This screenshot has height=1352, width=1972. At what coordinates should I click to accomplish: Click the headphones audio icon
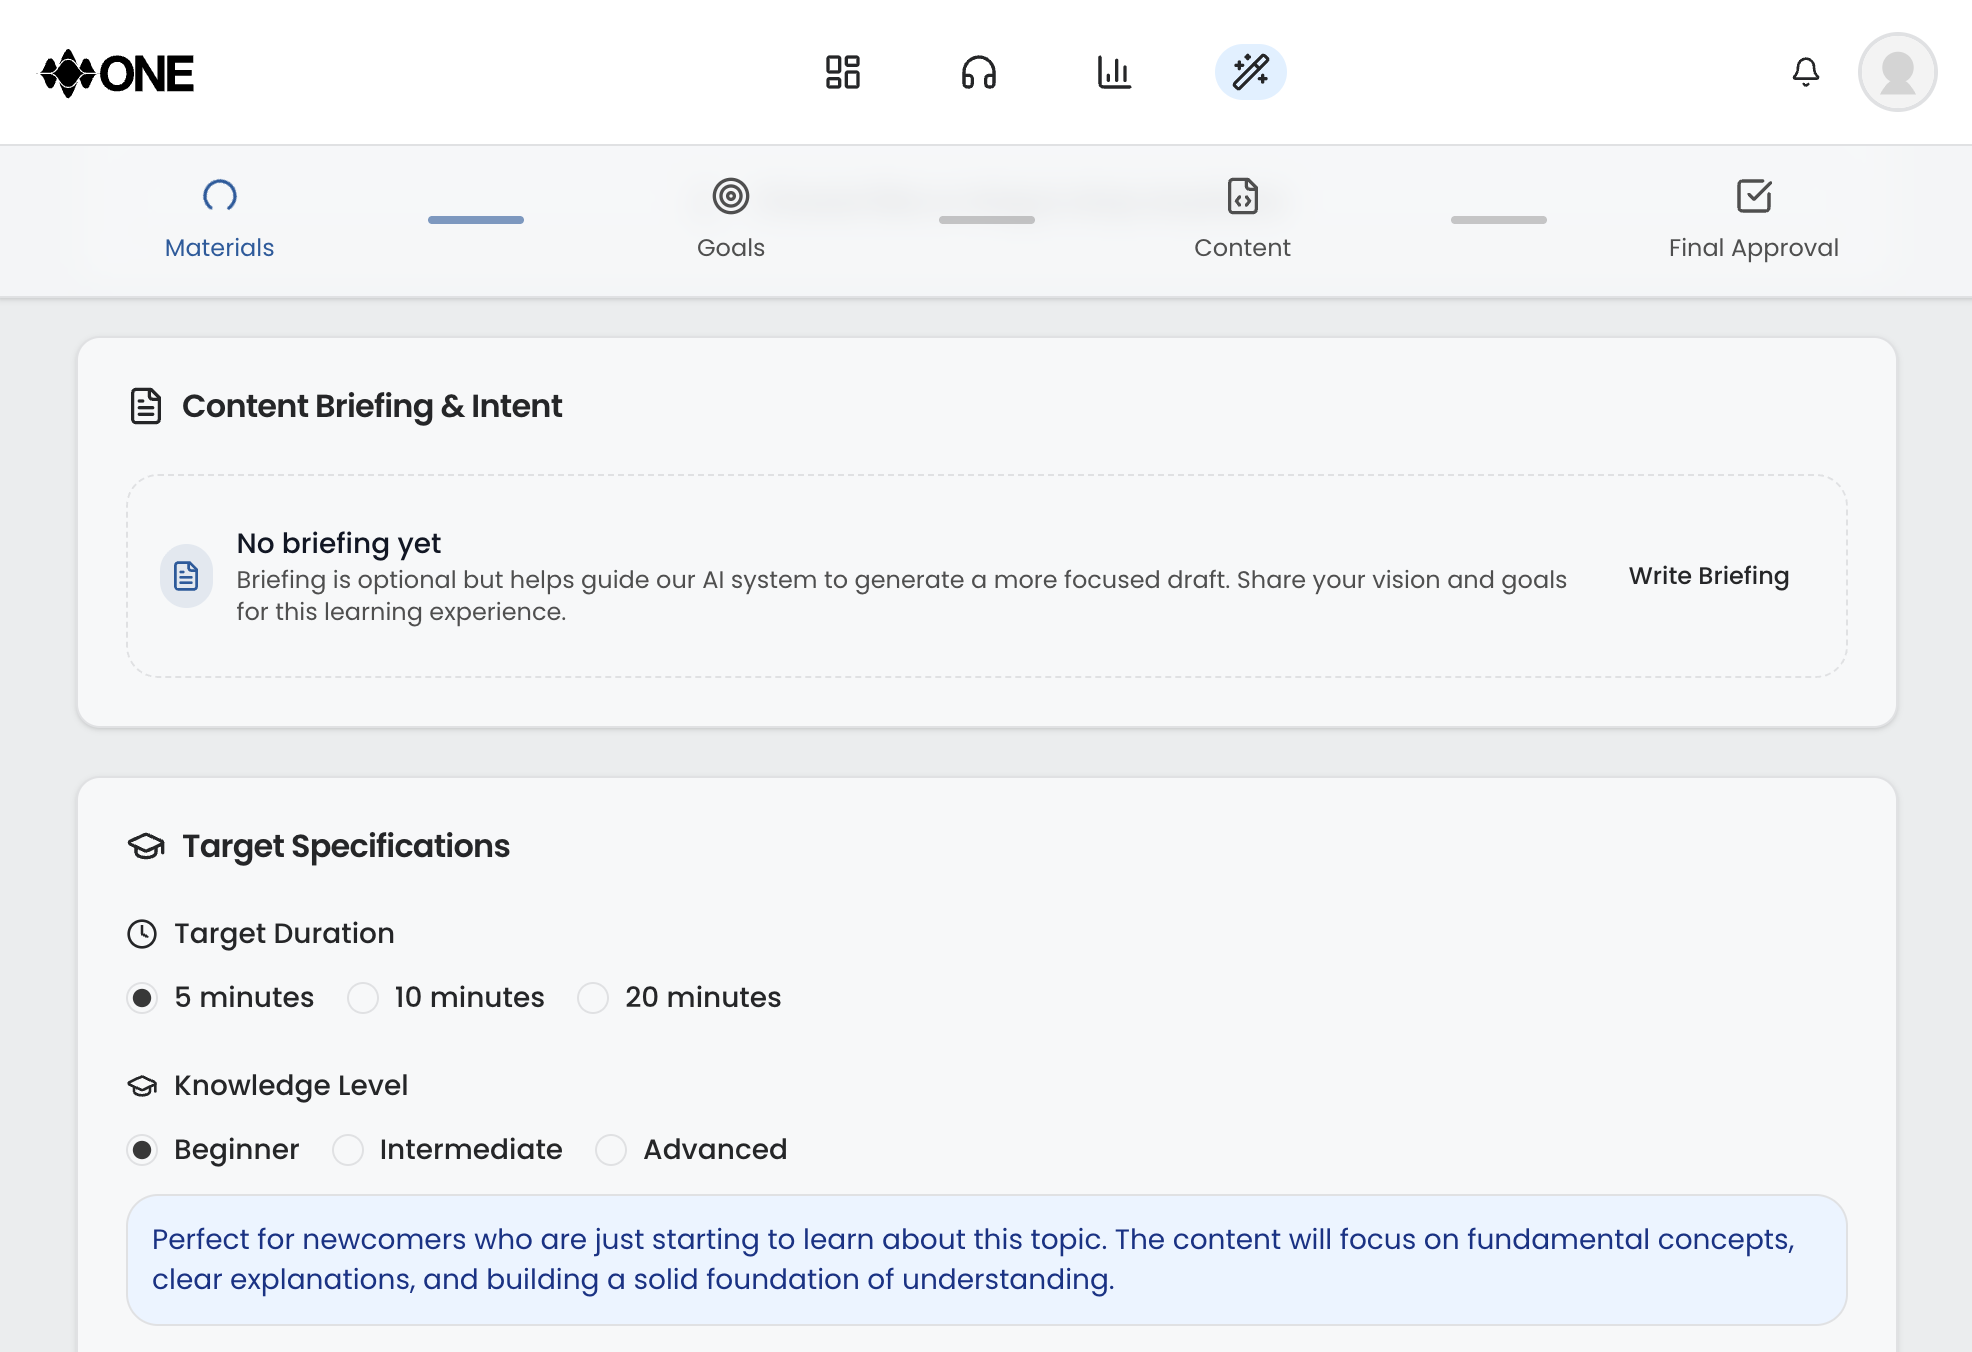[978, 71]
